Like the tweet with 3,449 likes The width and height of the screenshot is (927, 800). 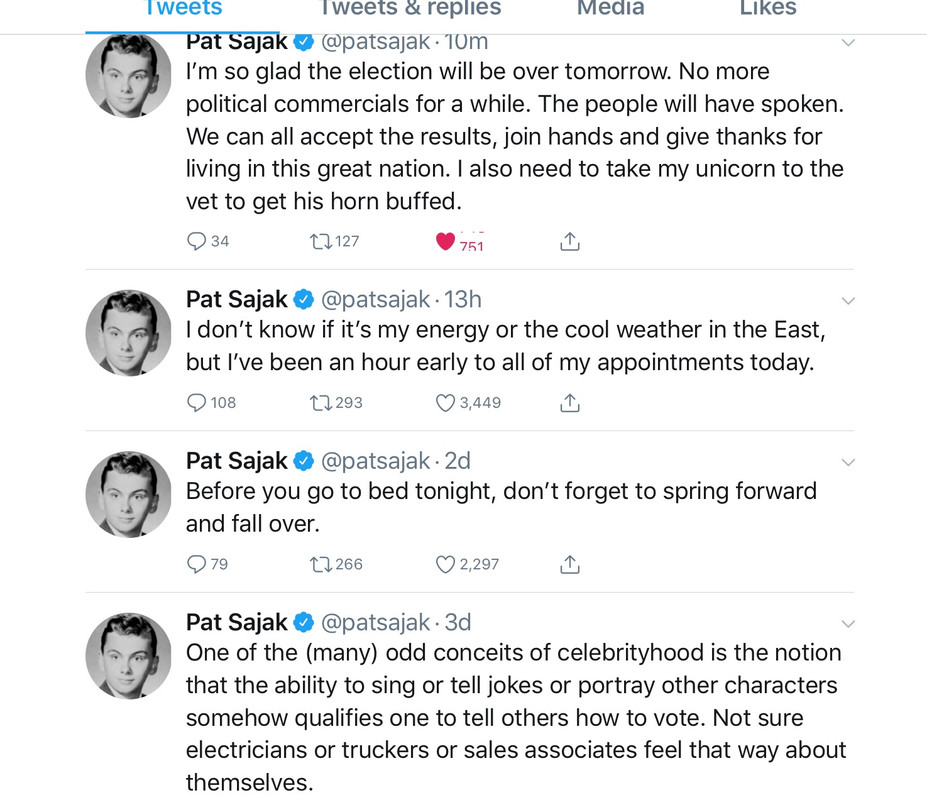[x=446, y=403]
